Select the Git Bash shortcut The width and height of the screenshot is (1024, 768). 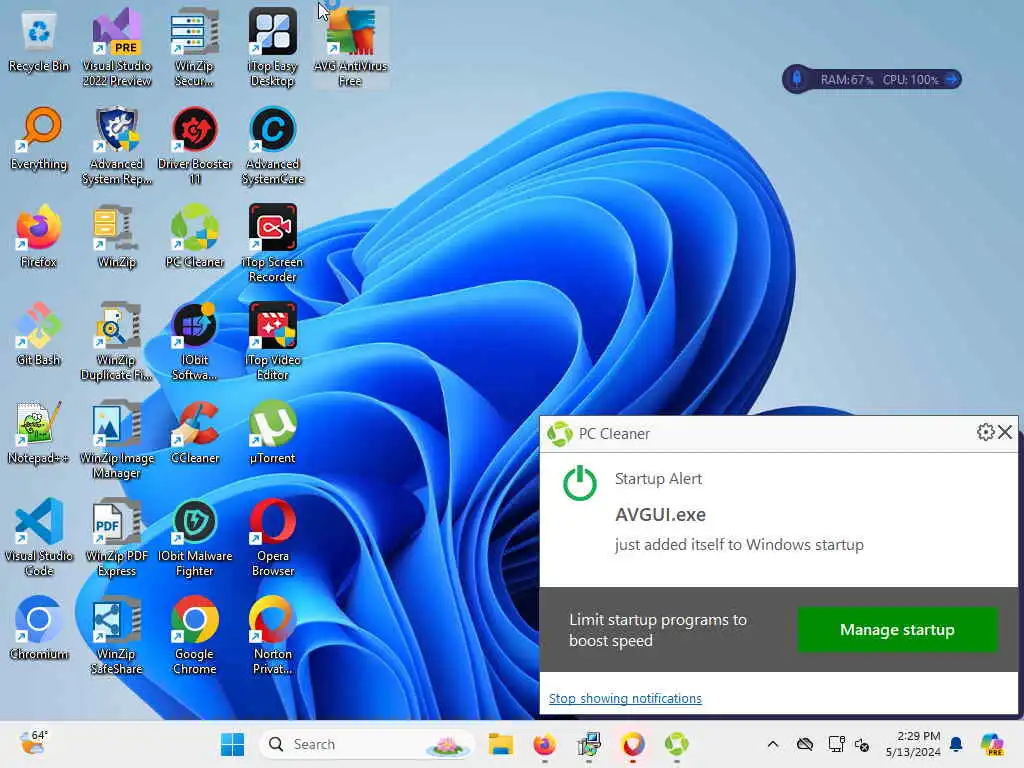pos(39,334)
